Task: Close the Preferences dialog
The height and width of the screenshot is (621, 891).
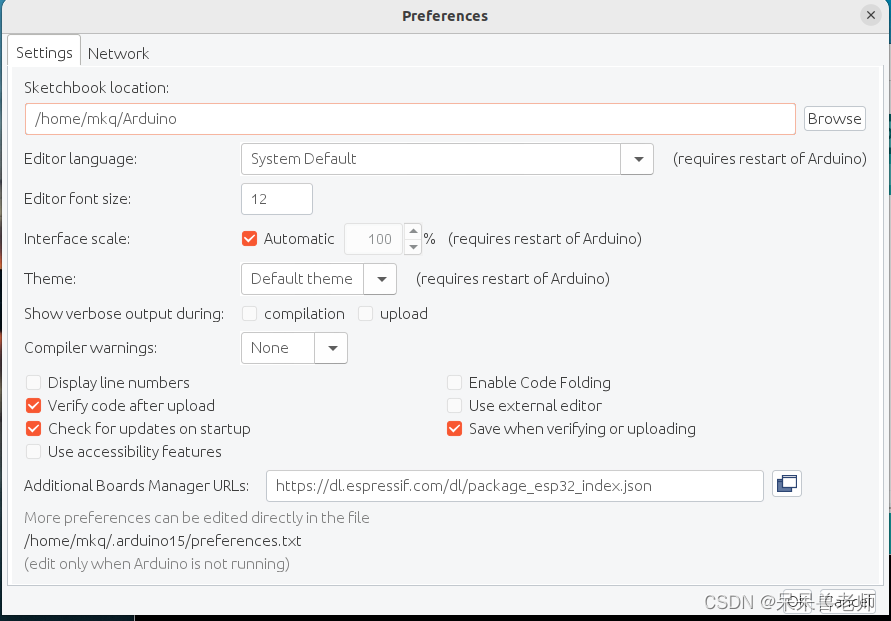Action: 870,15
